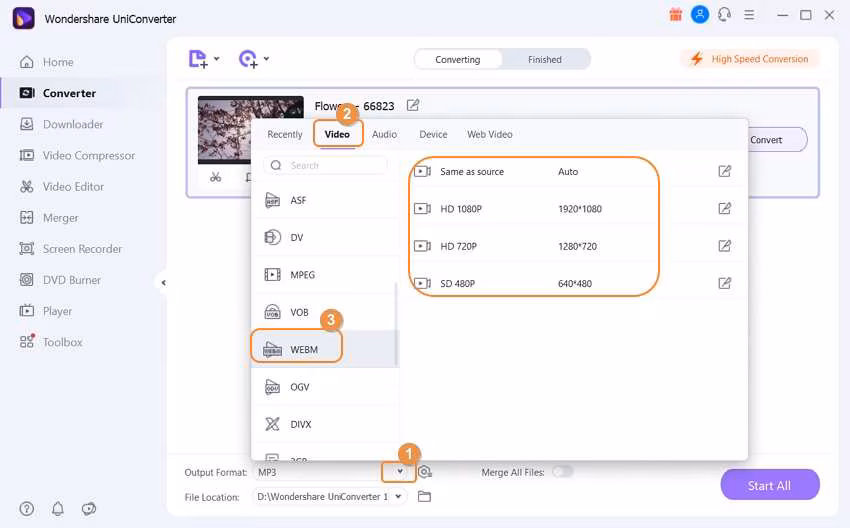Enable High Speed Conversion
This screenshot has height=528, width=850.
[x=750, y=59]
